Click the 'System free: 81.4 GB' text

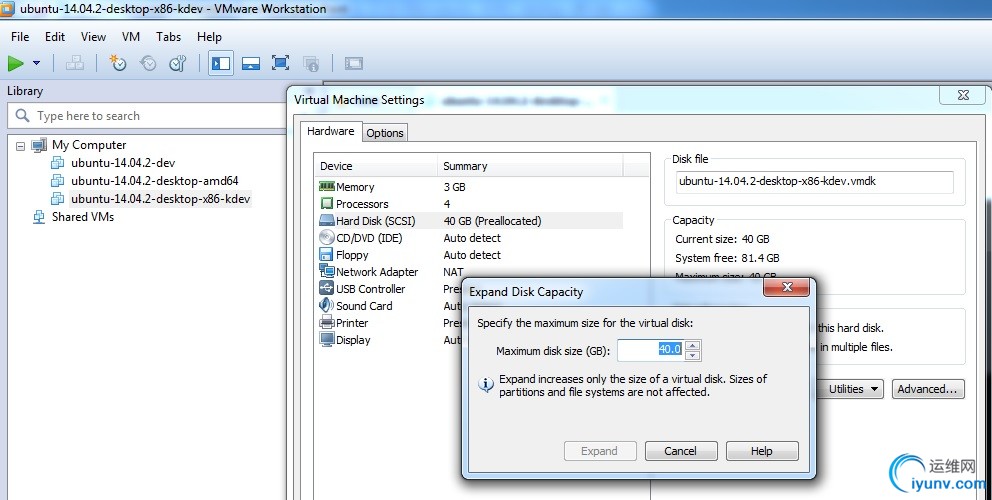click(x=727, y=258)
